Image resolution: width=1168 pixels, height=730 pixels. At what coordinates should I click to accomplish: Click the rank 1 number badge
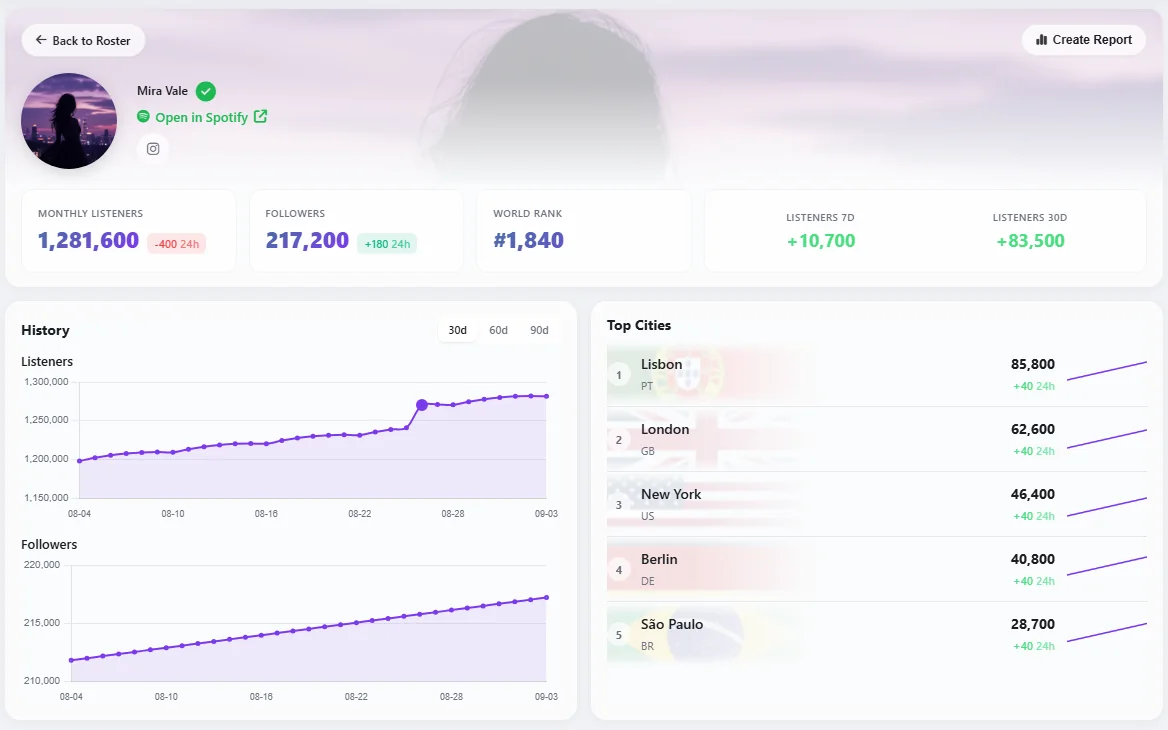pyautogui.click(x=619, y=375)
